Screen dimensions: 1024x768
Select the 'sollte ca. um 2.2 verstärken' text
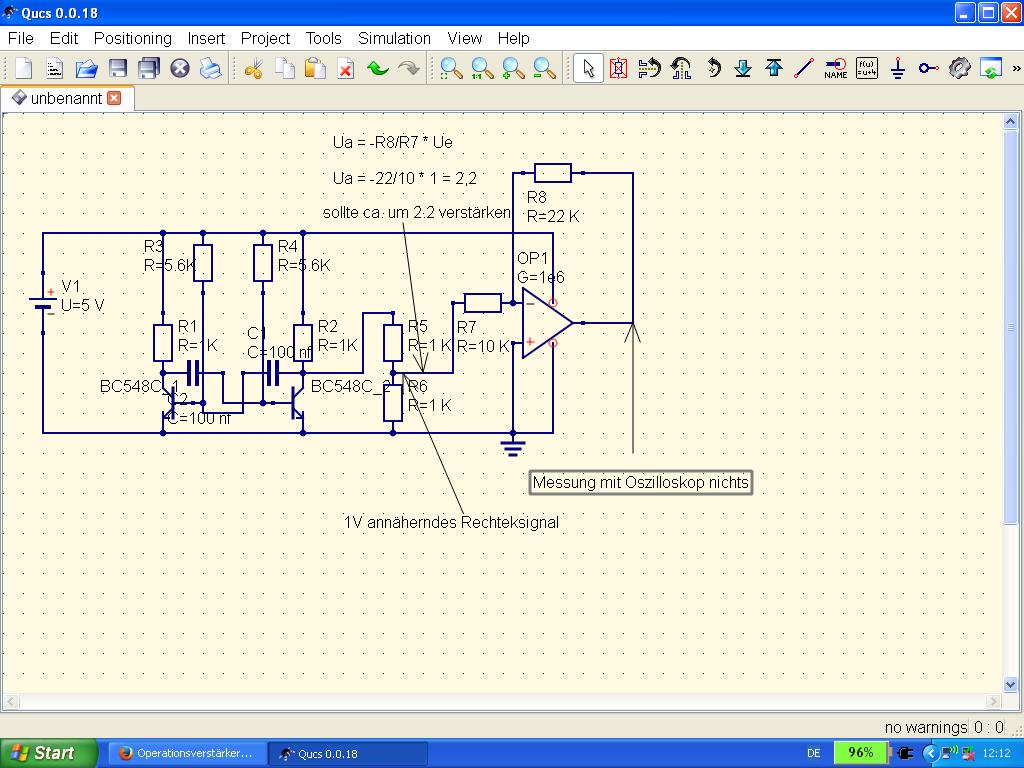tap(417, 212)
